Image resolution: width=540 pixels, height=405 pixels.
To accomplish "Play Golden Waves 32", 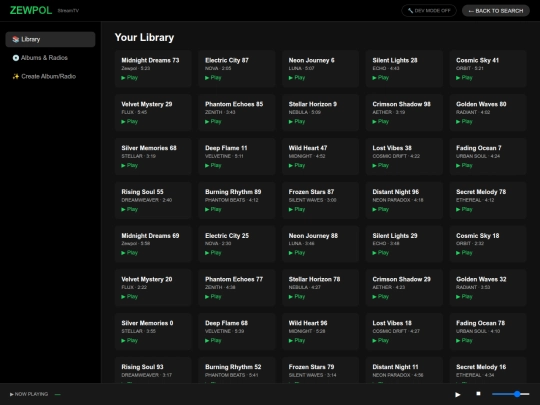I will pyautogui.click(x=464, y=297).
